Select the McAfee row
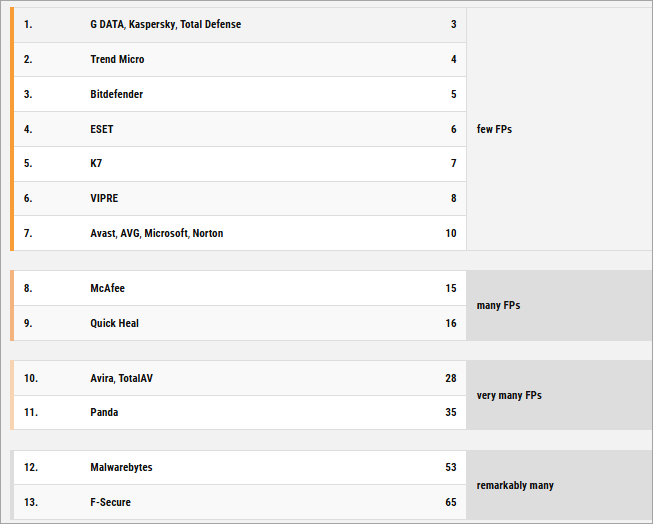 [x=107, y=288]
